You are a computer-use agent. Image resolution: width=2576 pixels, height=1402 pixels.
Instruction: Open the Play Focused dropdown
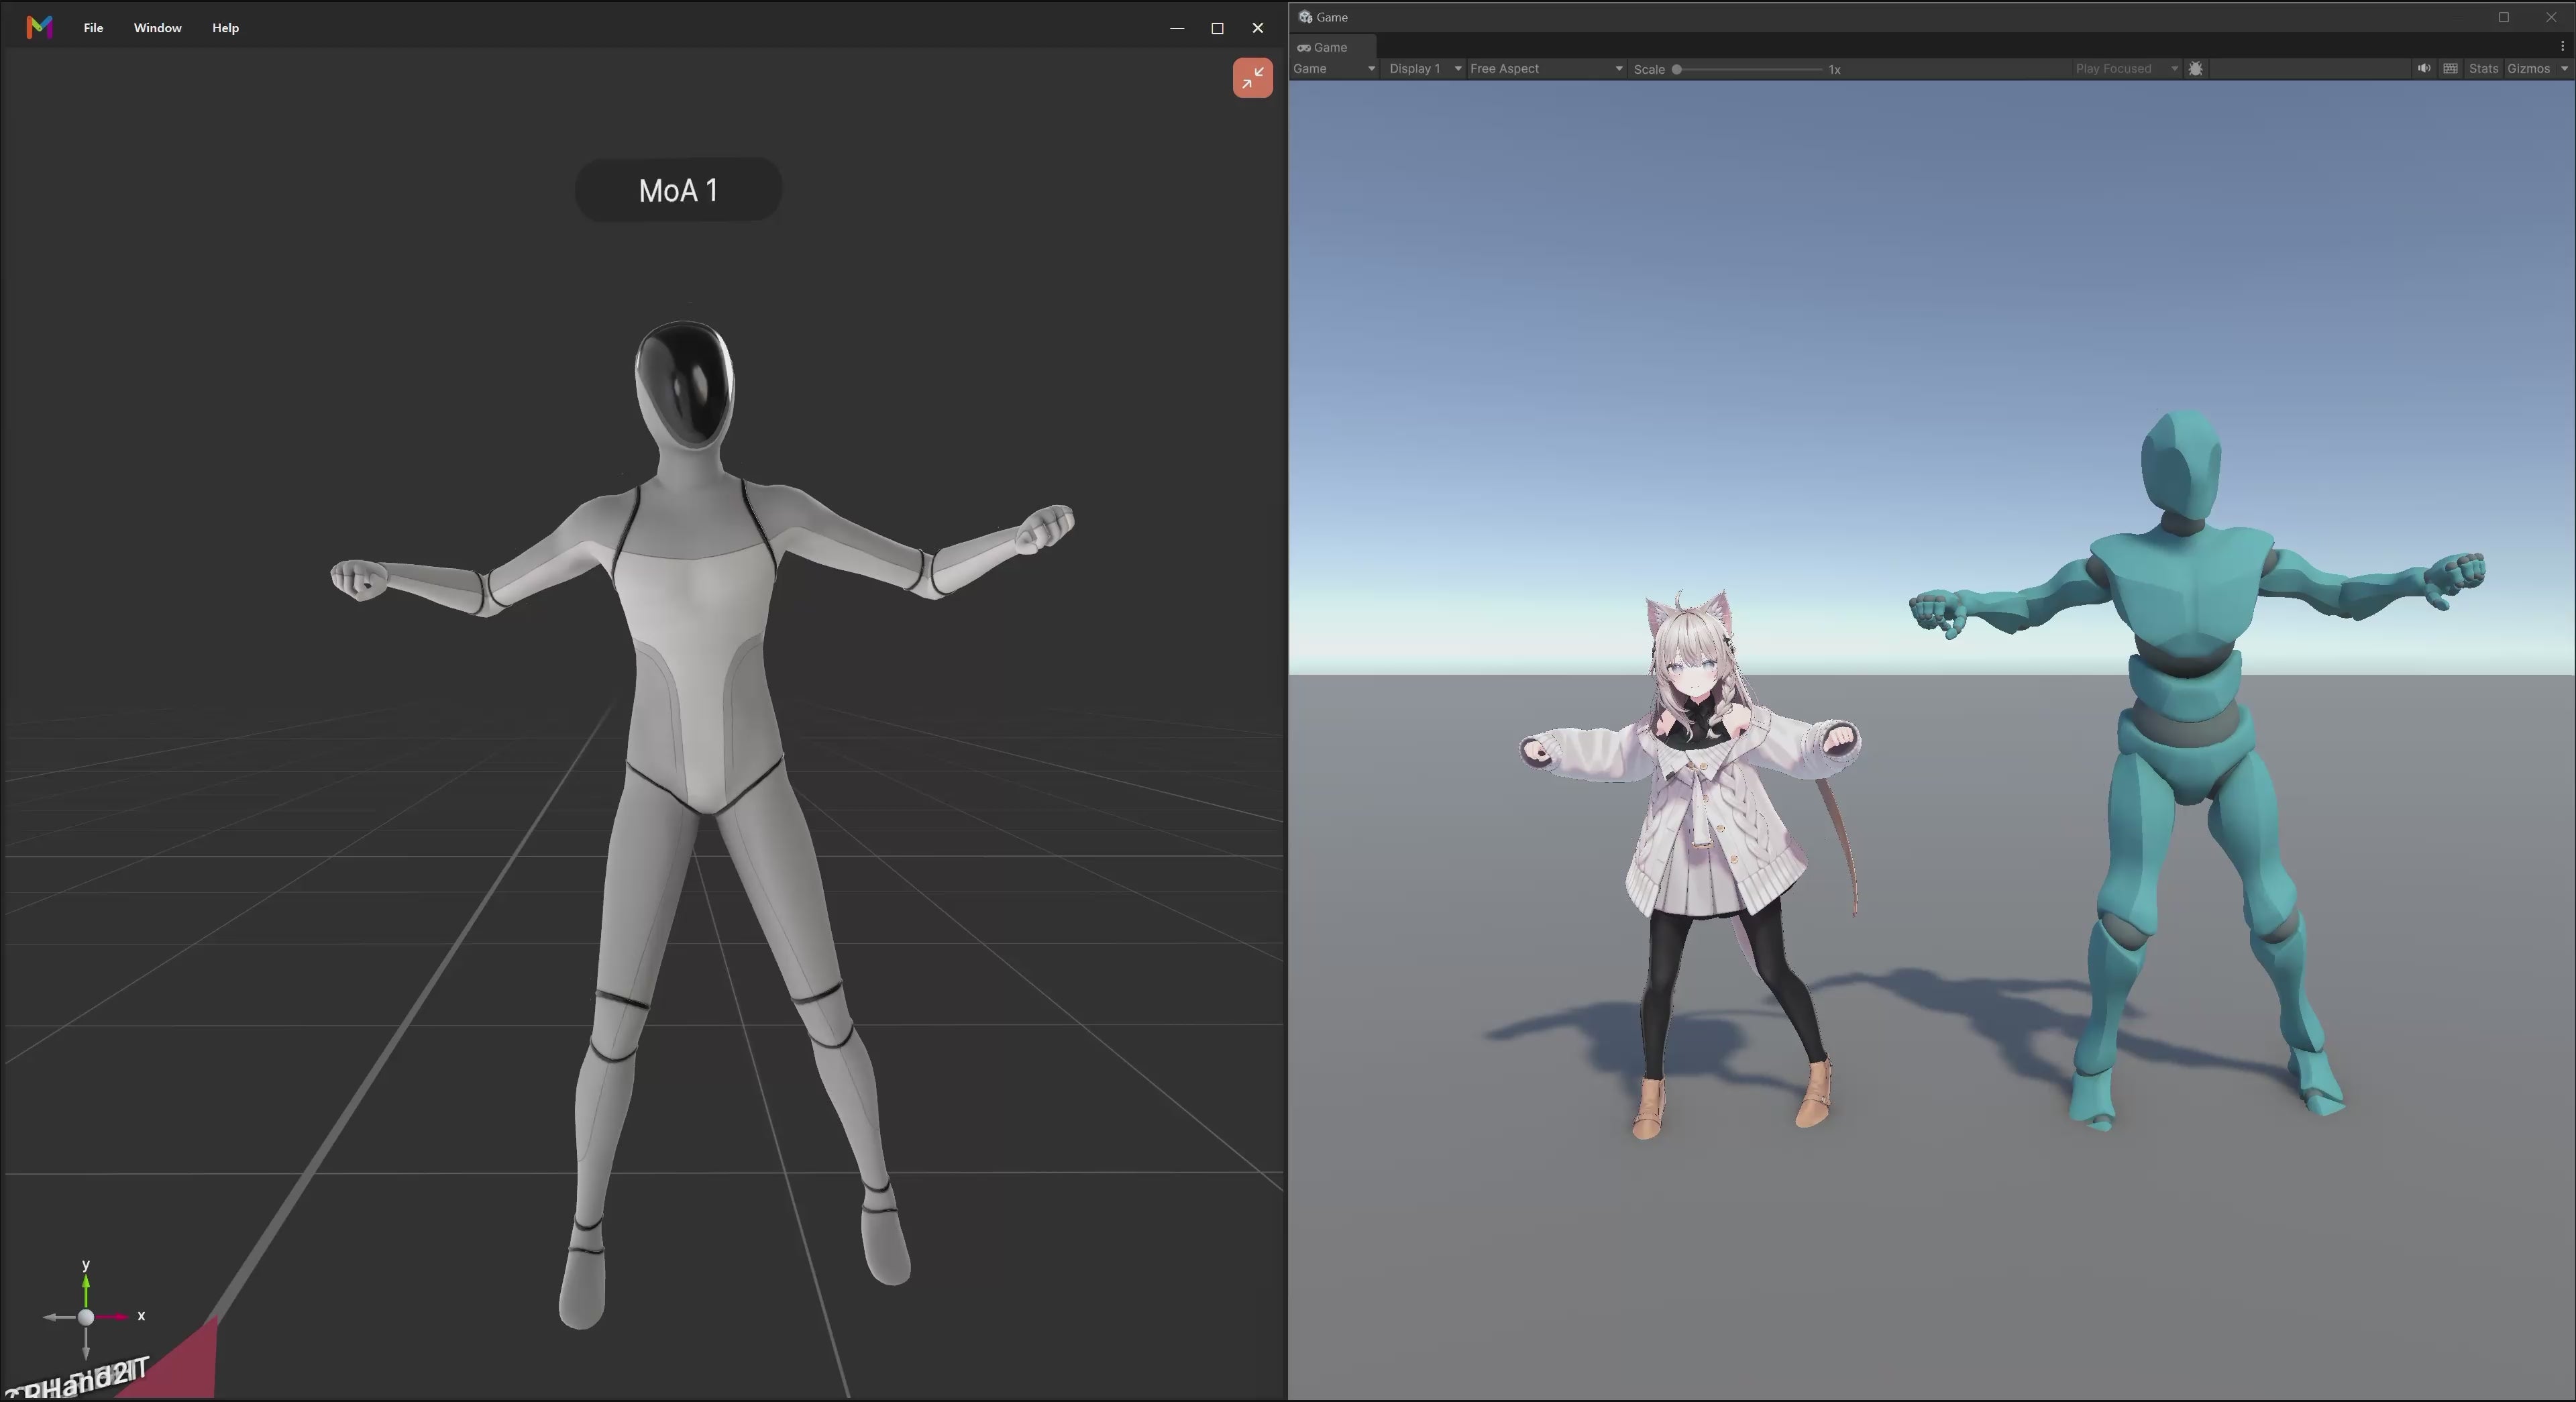pyautogui.click(x=2126, y=69)
